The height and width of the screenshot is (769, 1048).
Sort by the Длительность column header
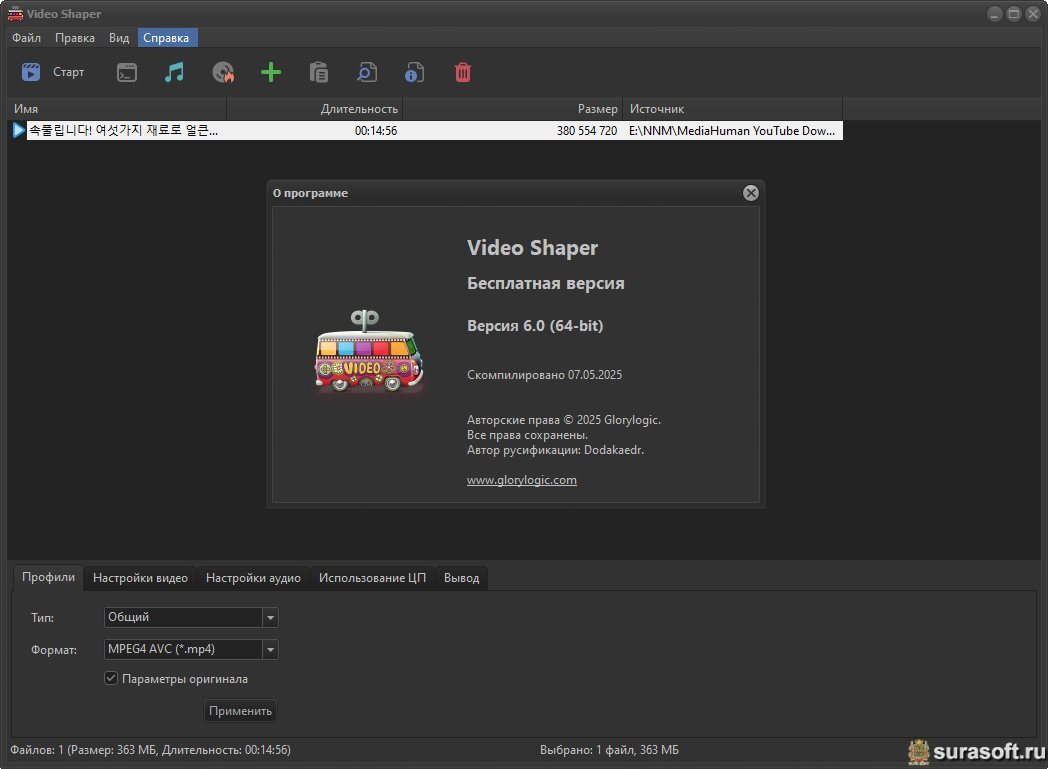pos(315,109)
